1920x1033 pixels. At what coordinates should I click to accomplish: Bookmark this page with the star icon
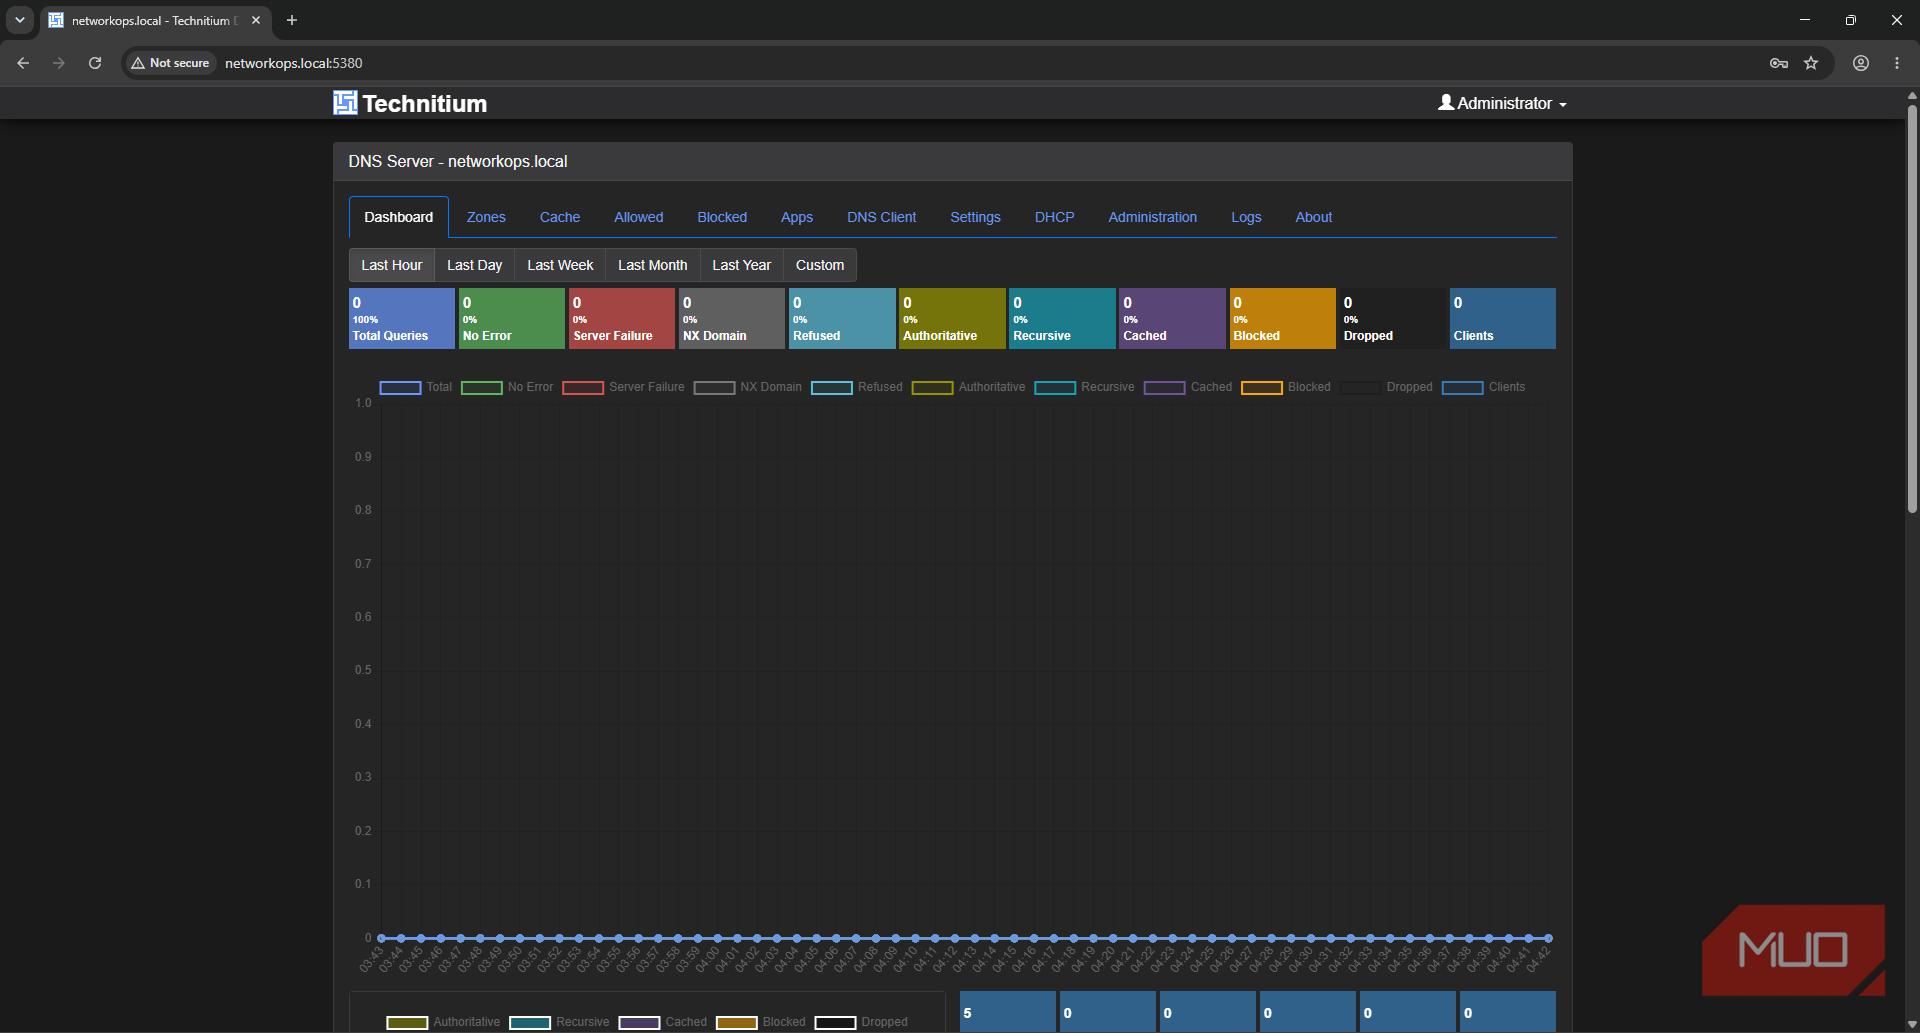1811,63
